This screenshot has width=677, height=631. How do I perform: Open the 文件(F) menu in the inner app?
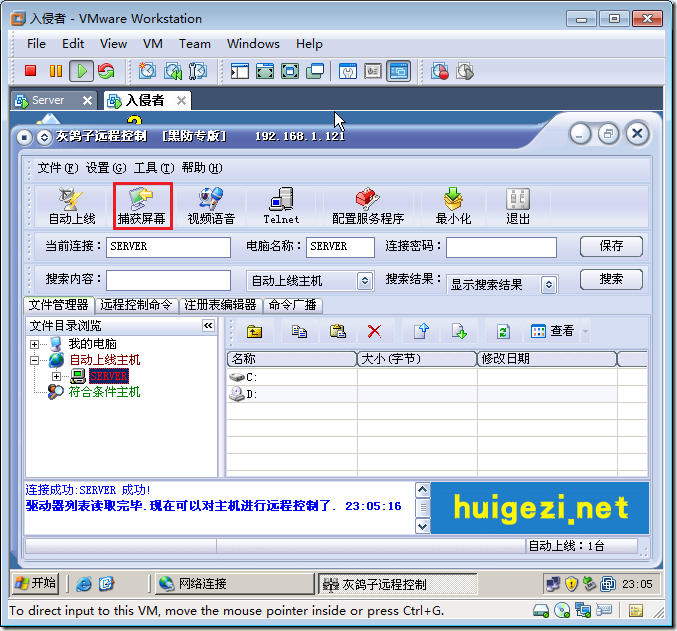click(x=58, y=168)
